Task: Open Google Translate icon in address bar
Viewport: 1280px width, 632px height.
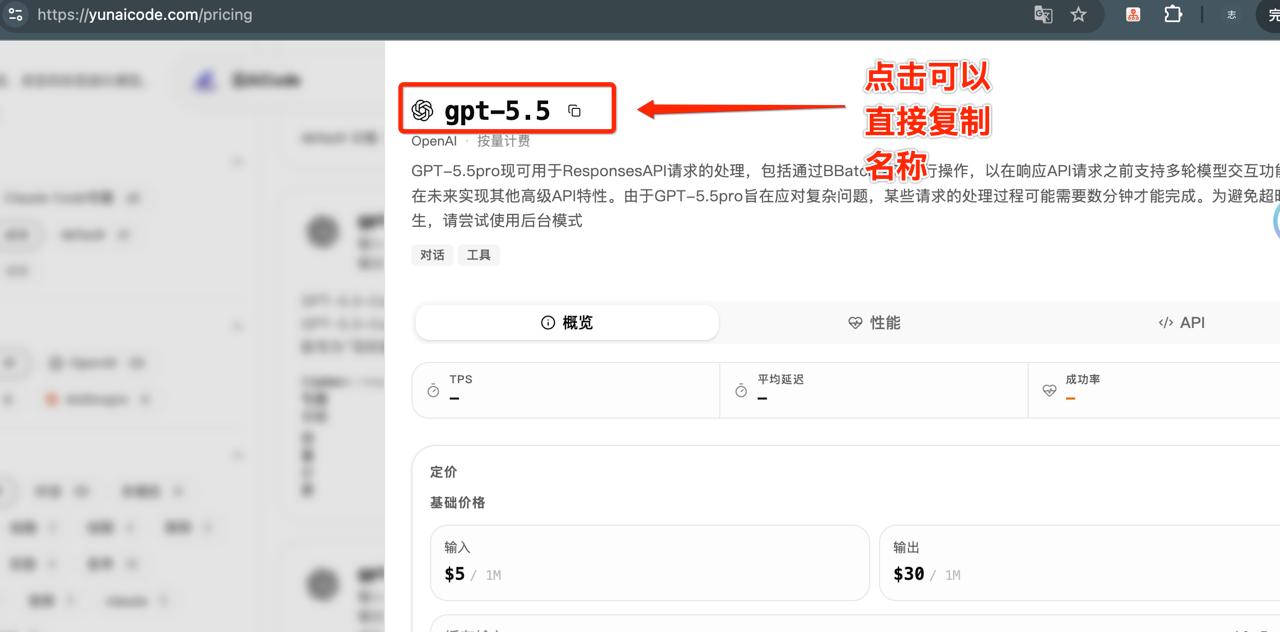Action: pyautogui.click(x=1043, y=15)
